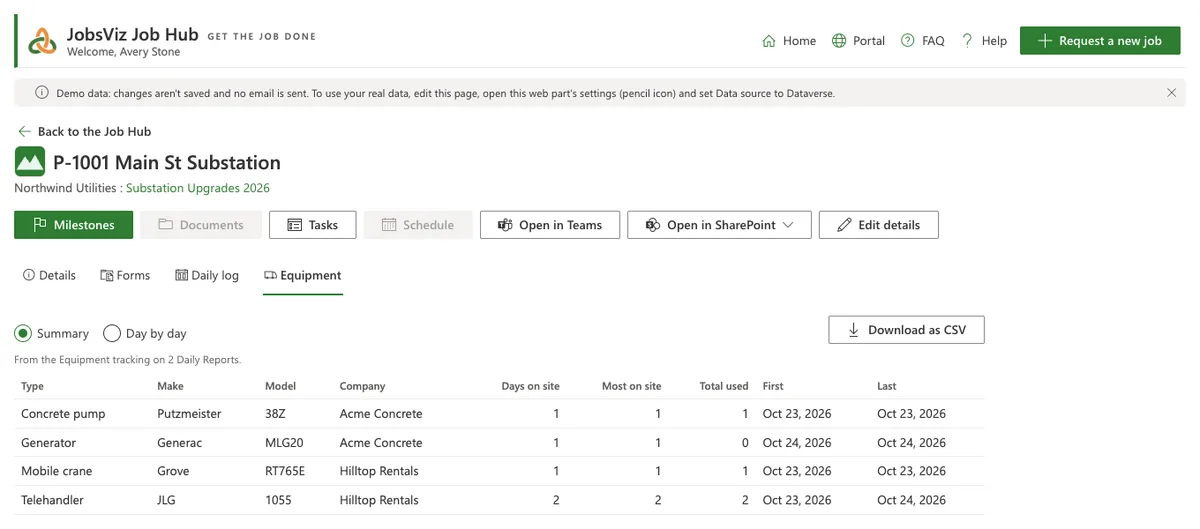Click the Most on site column header
Image resolution: width=1200 pixels, height=529 pixels.
tap(631, 386)
